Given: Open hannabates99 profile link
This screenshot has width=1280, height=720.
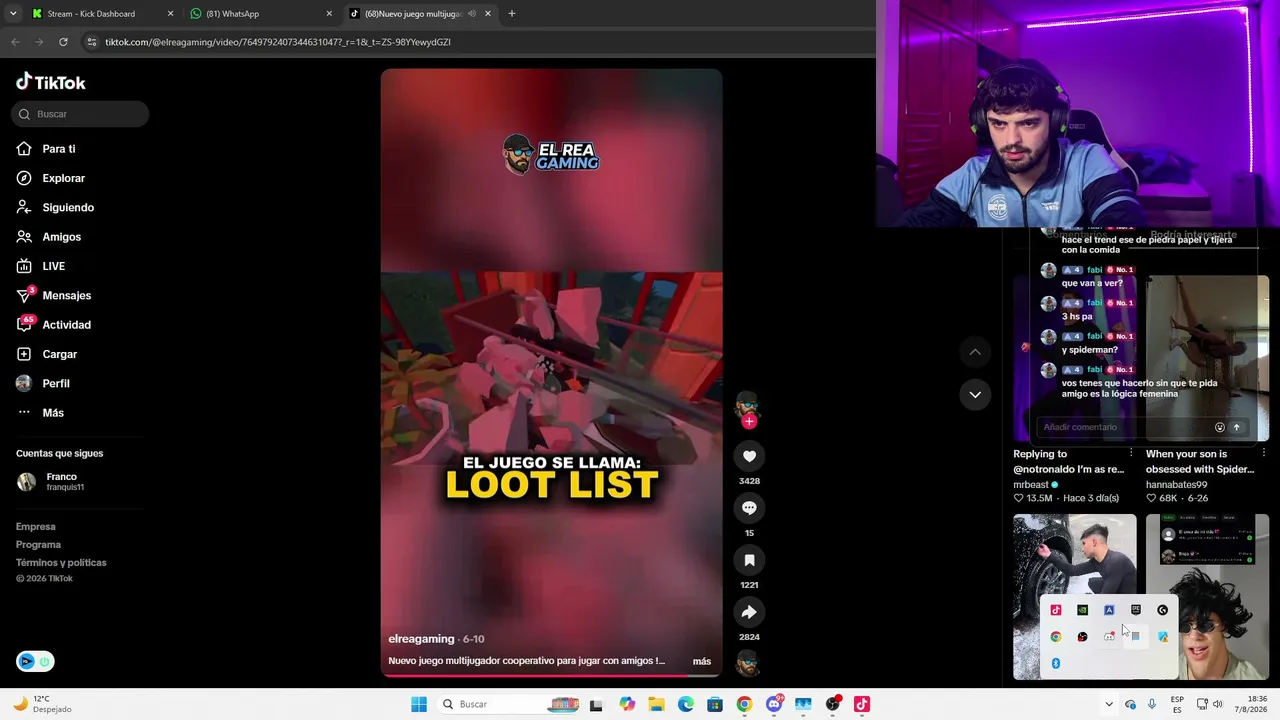Looking at the screenshot, I should (1176, 485).
